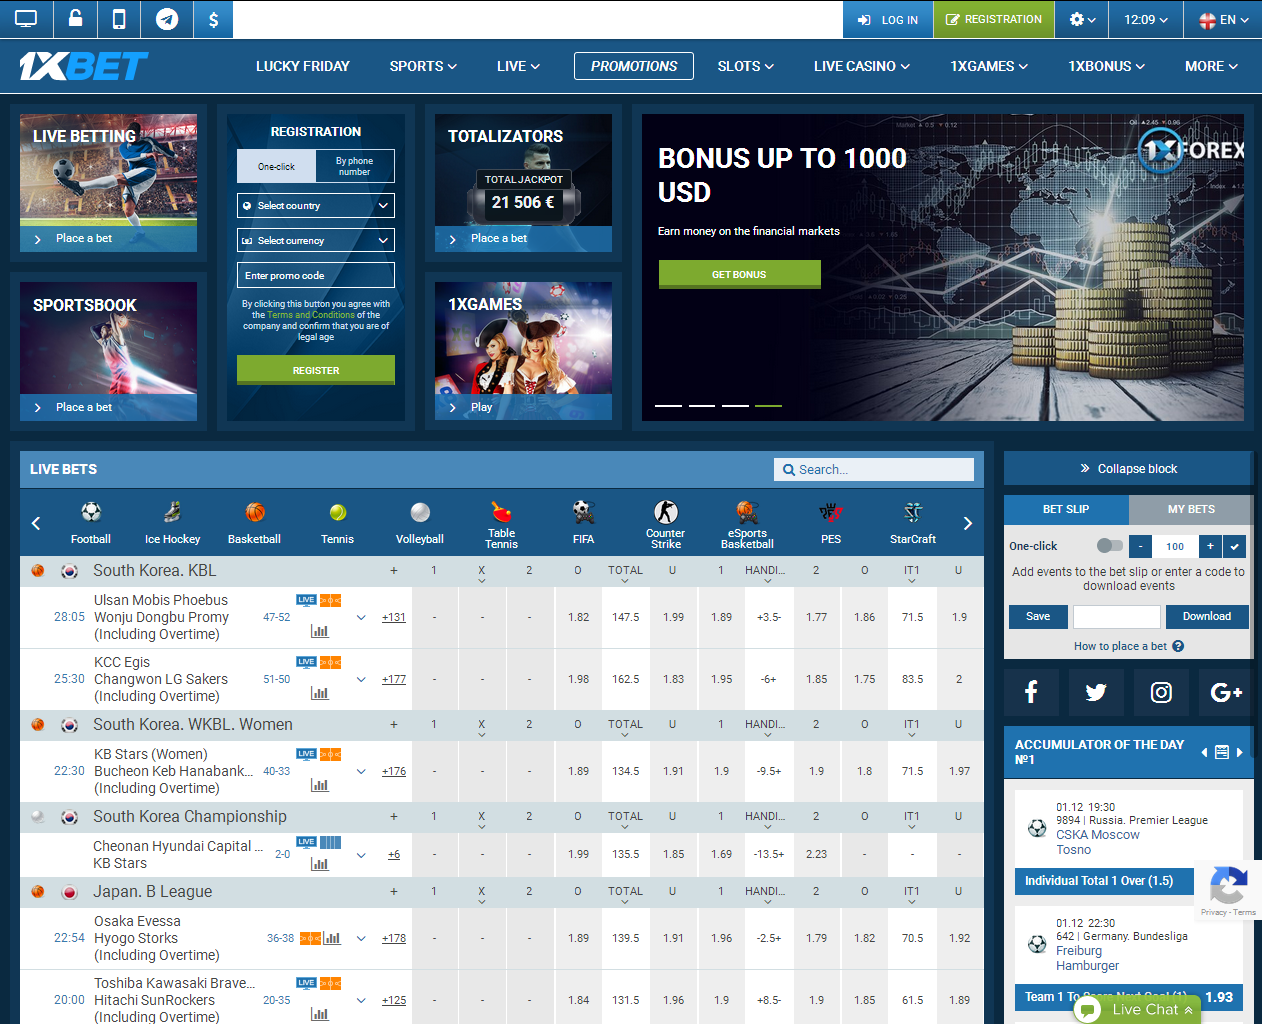
Task: Save the bet slip
Action: click(1038, 616)
